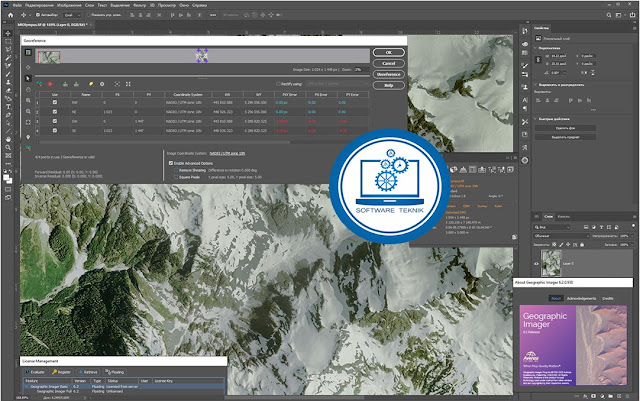Check the Square Pixels option
Viewport: 640px width, 401px height.
(176, 177)
